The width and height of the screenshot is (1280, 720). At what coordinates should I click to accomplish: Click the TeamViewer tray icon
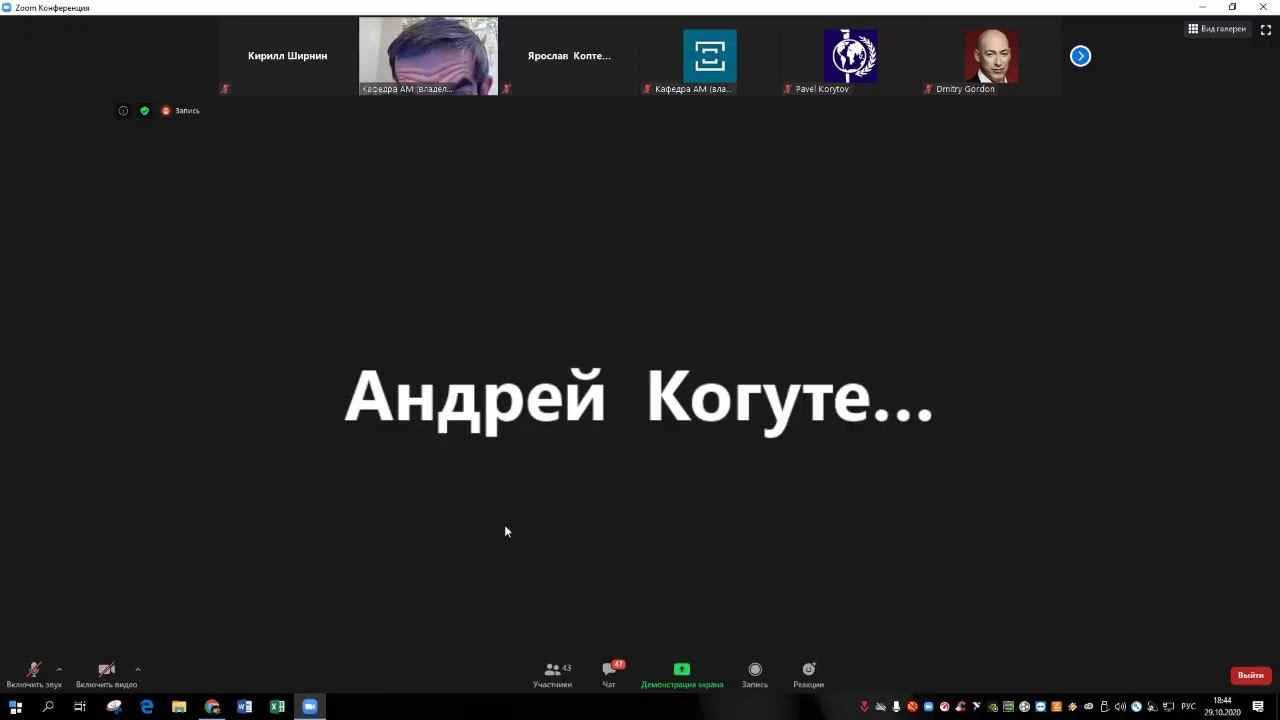[x=1040, y=707]
